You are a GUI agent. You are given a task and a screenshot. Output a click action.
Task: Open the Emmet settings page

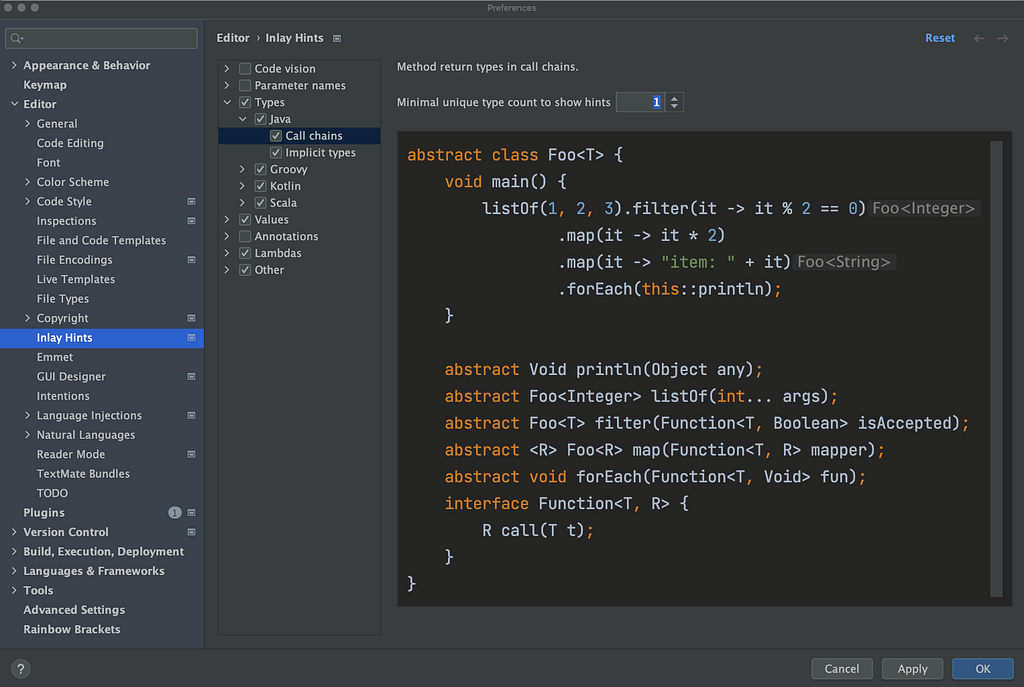coord(55,357)
